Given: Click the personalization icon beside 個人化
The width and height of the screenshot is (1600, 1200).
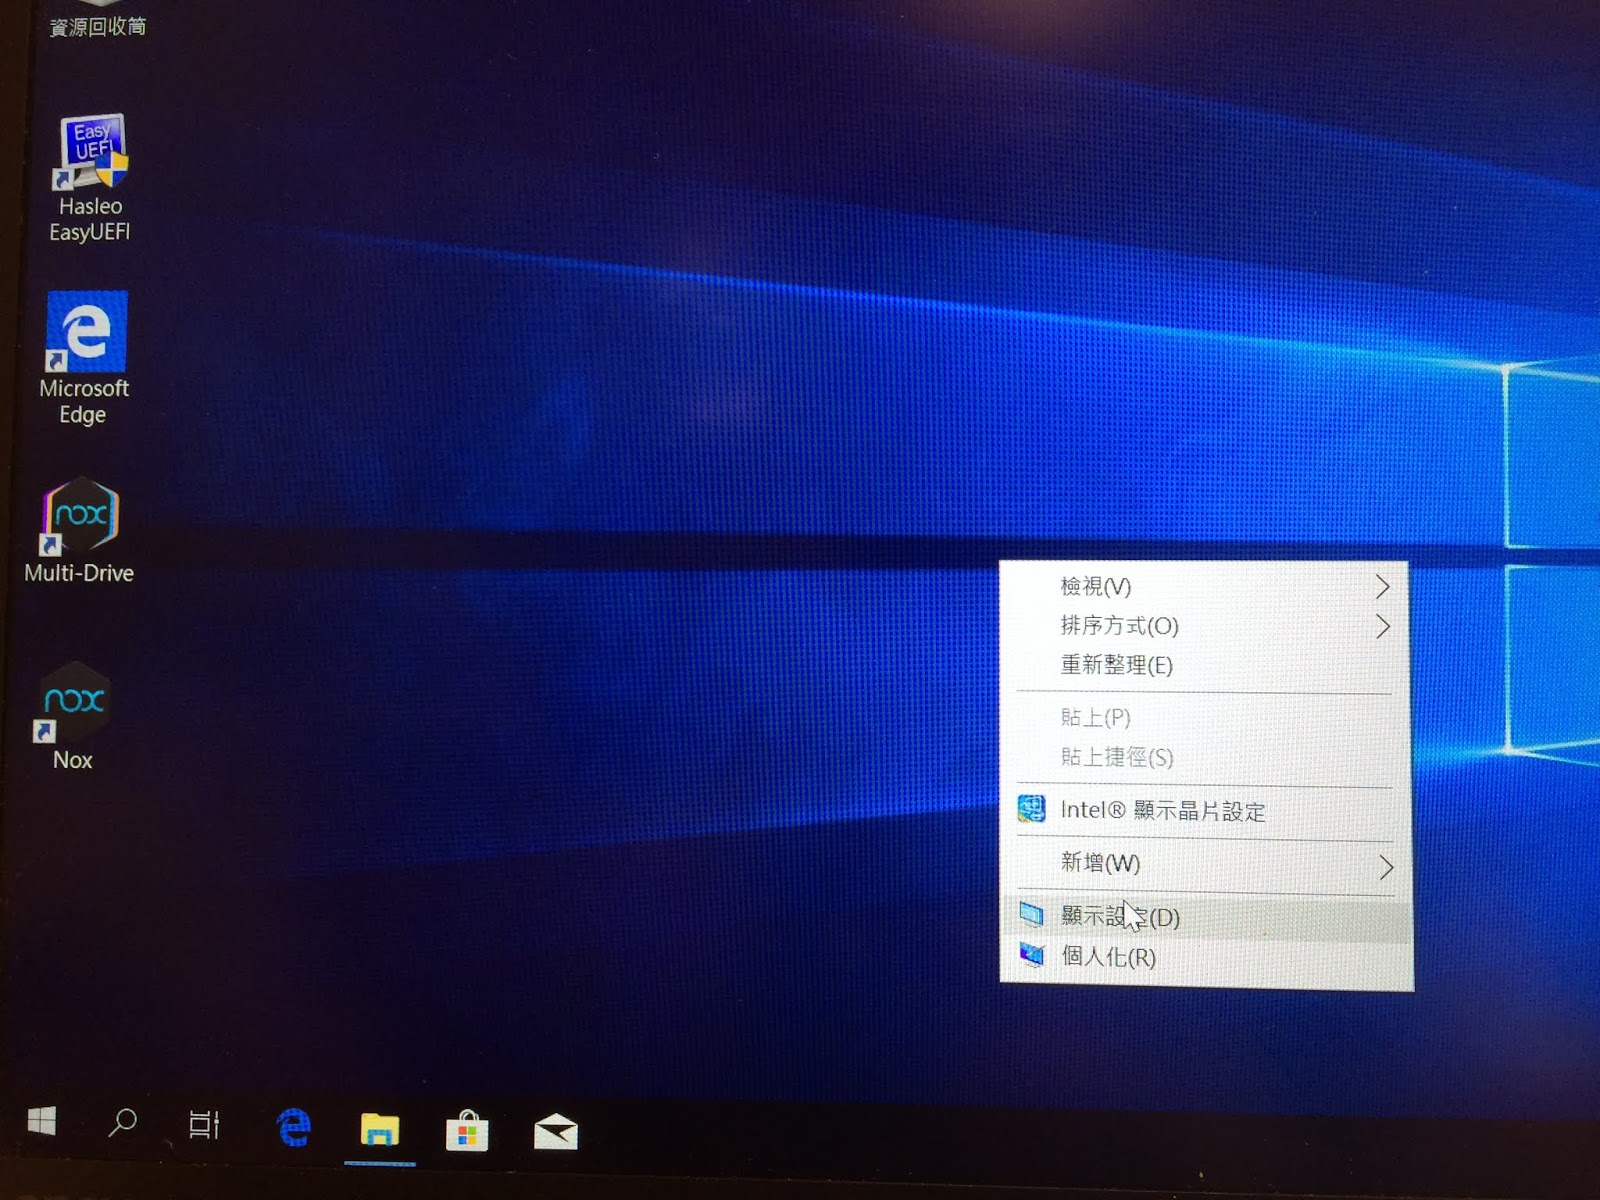Looking at the screenshot, I should click(1032, 954).
